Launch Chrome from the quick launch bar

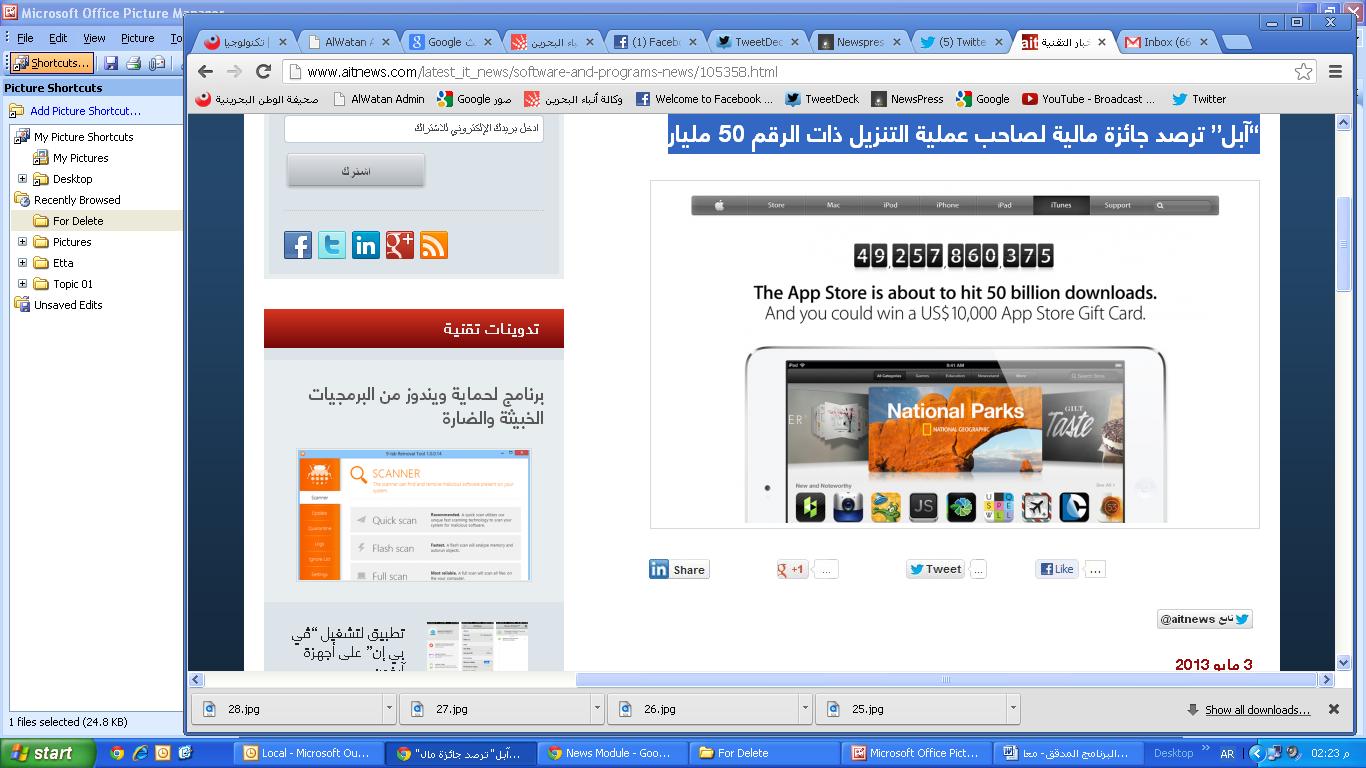[117, 753]
